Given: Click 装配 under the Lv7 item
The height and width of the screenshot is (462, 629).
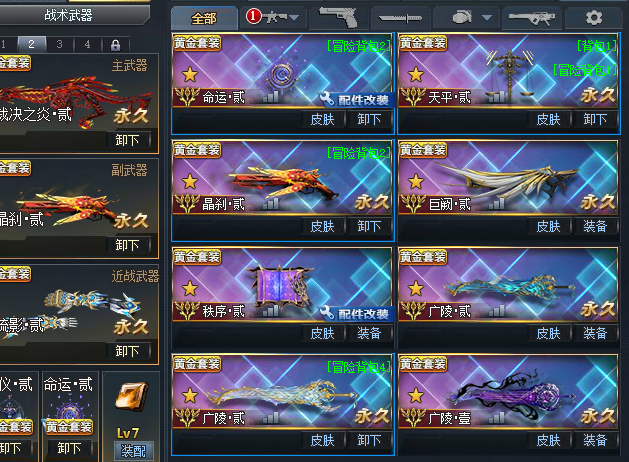Looking at the screenshot, I should tap(133, 451).
